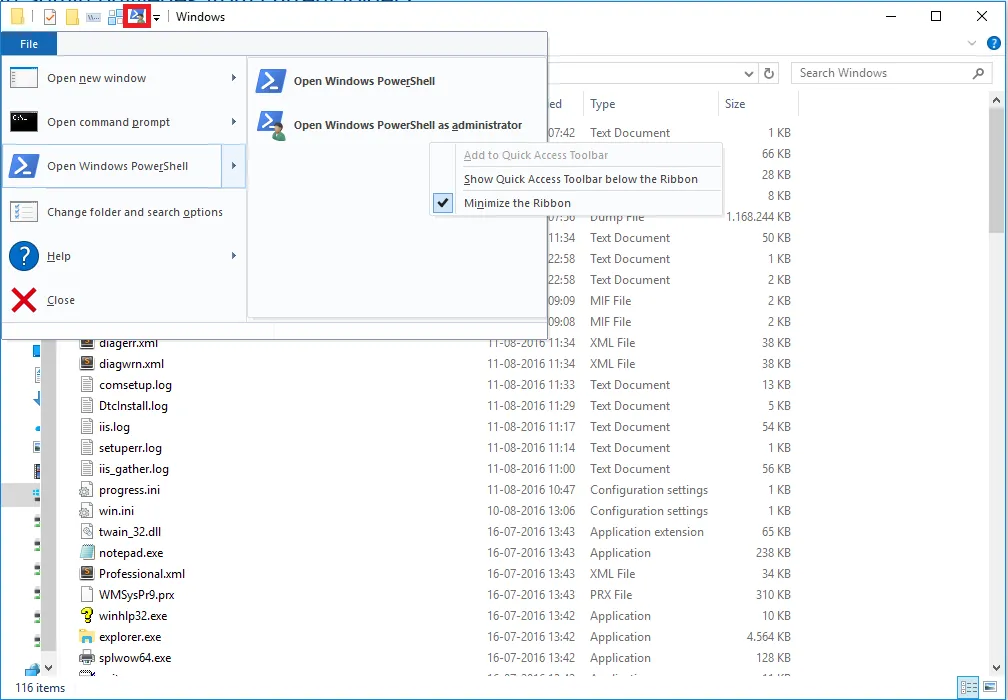Expand the ribbon with the chevron near Help
Viewport: 1008px width, 700px height.
[971, 44]
